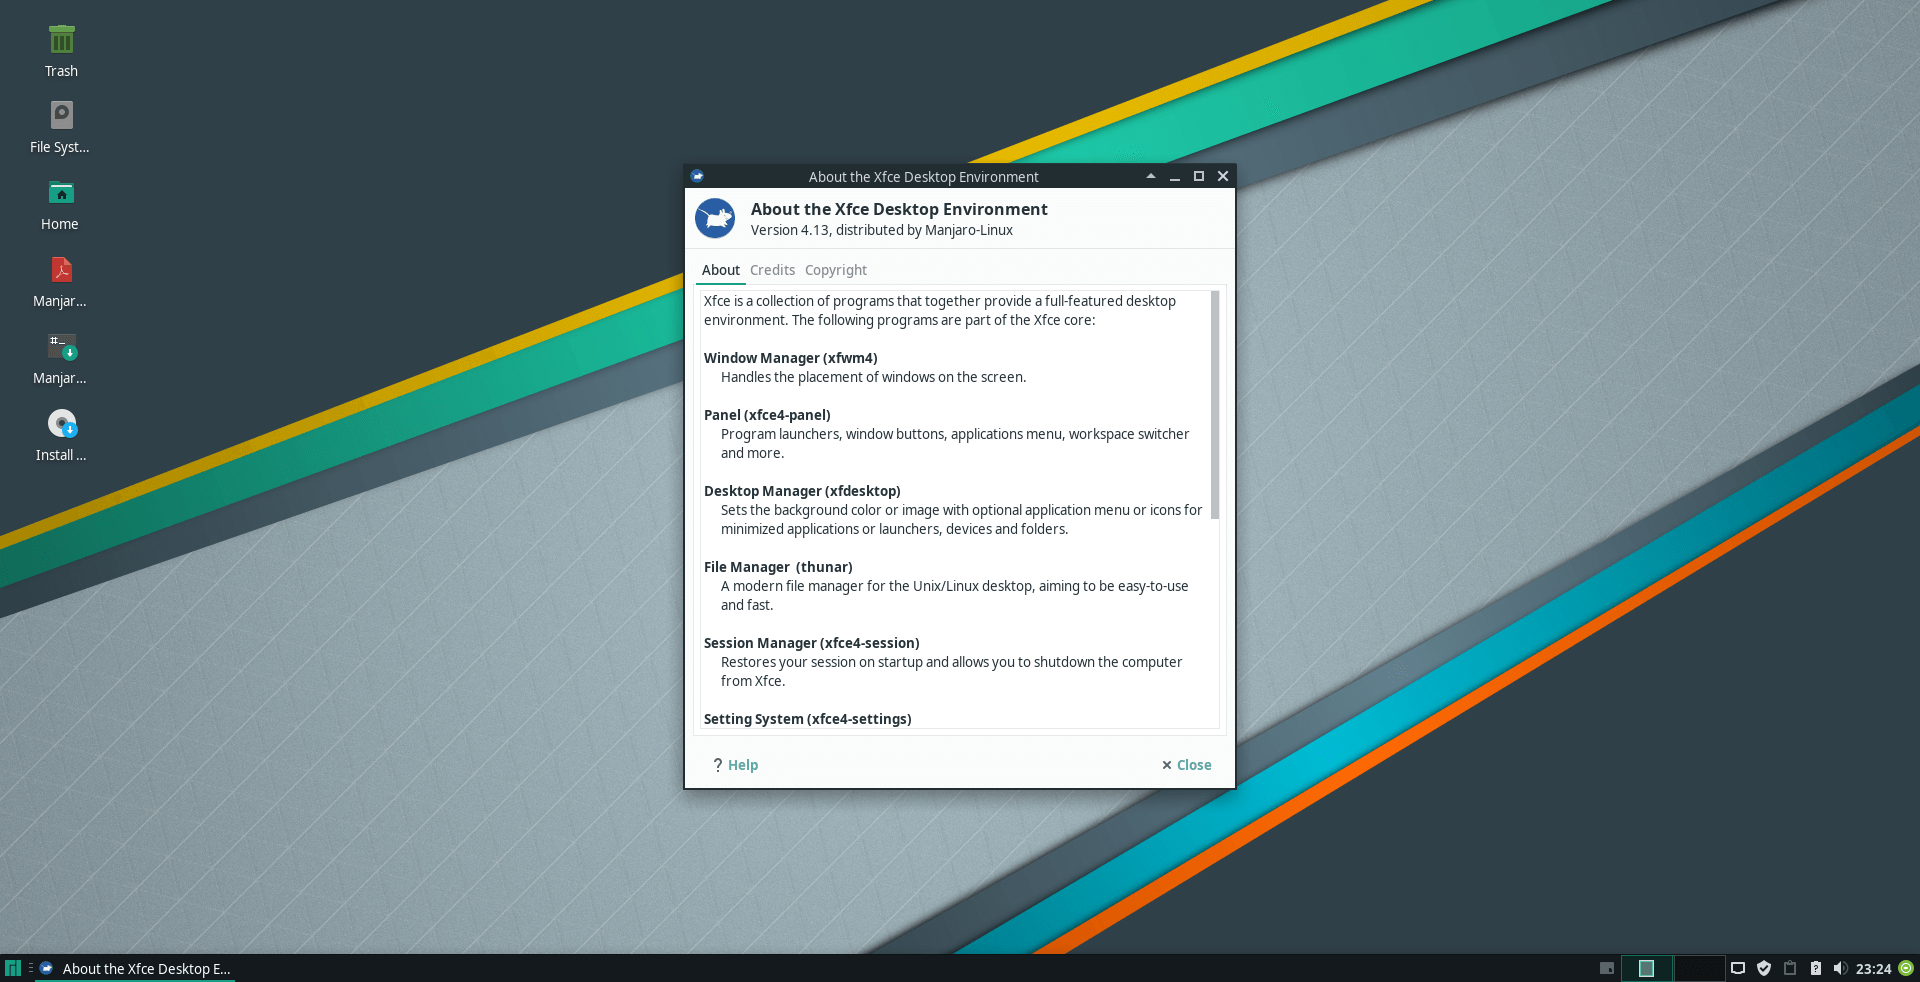Switch to the second empty workspace
The width and height of the screenshot is (1920, 982).
point(1698,968)
